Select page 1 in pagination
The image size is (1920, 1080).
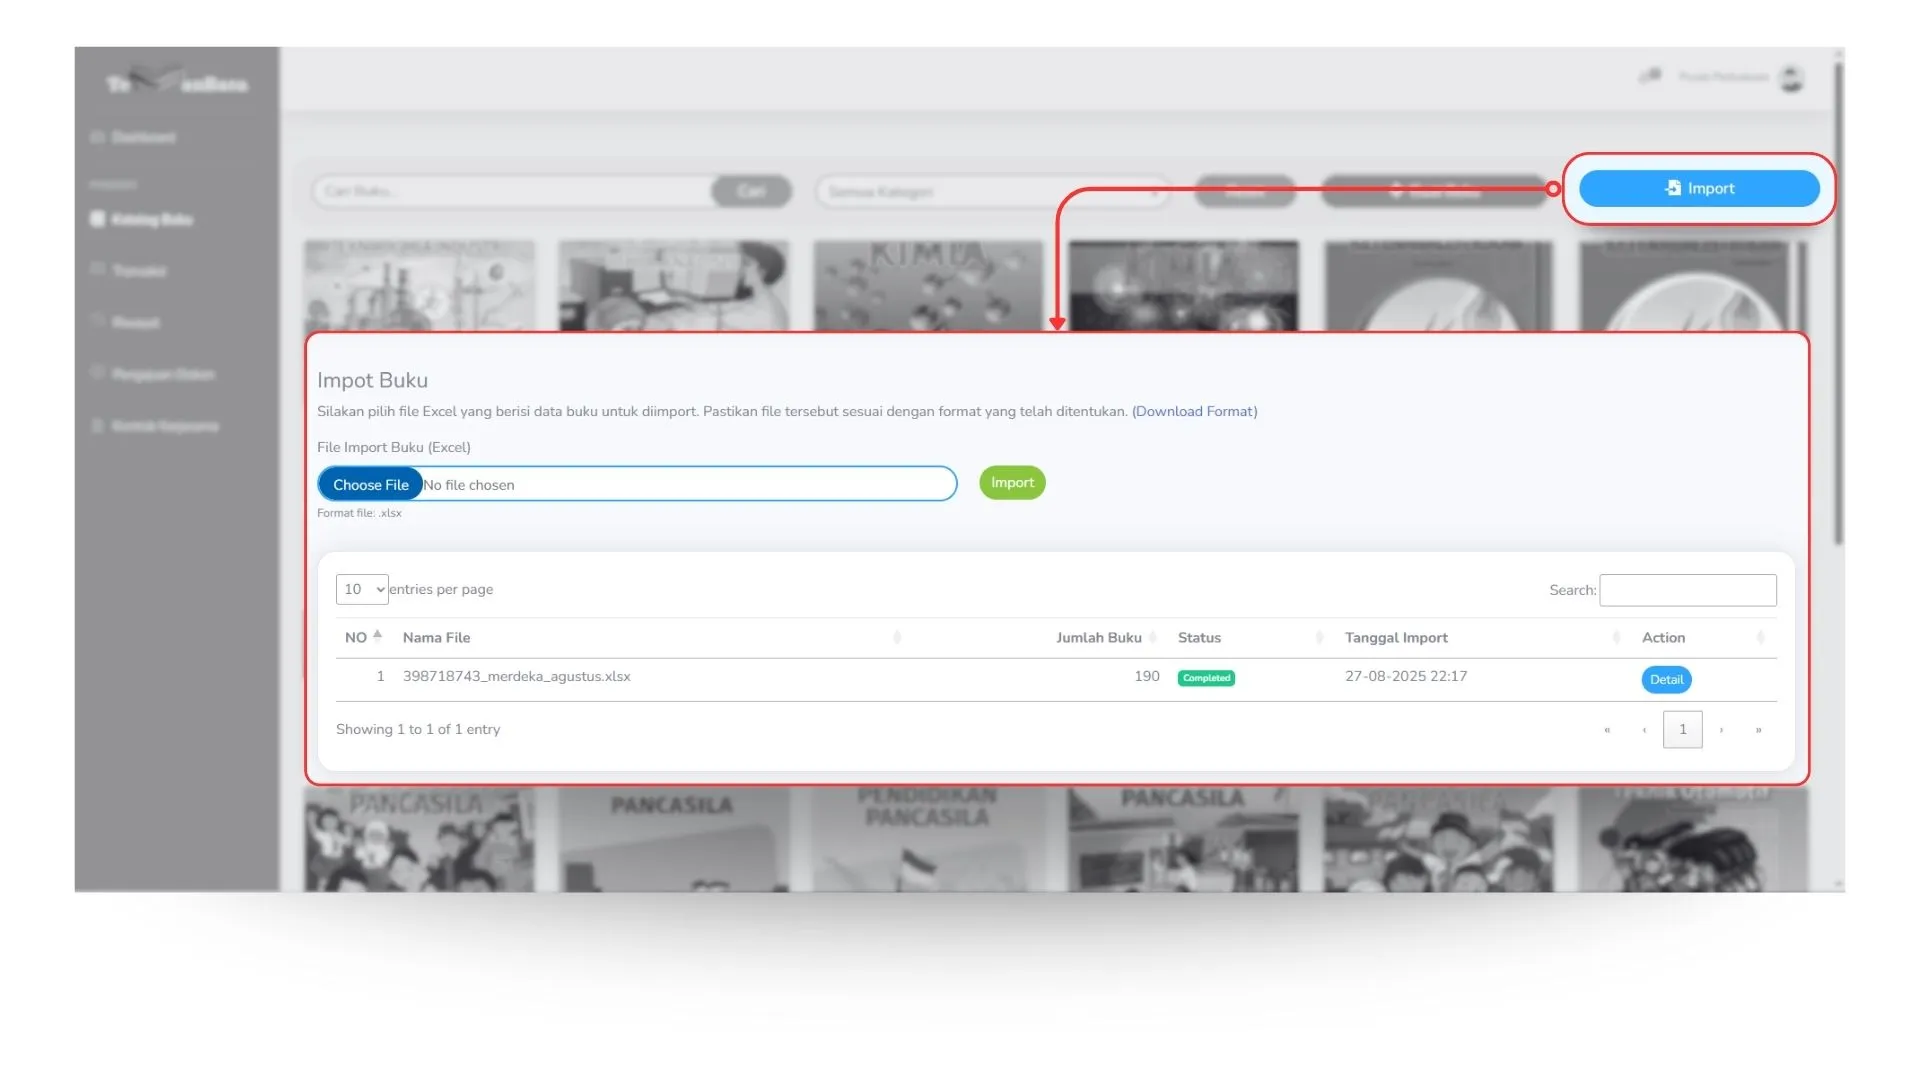[1682, 729]
